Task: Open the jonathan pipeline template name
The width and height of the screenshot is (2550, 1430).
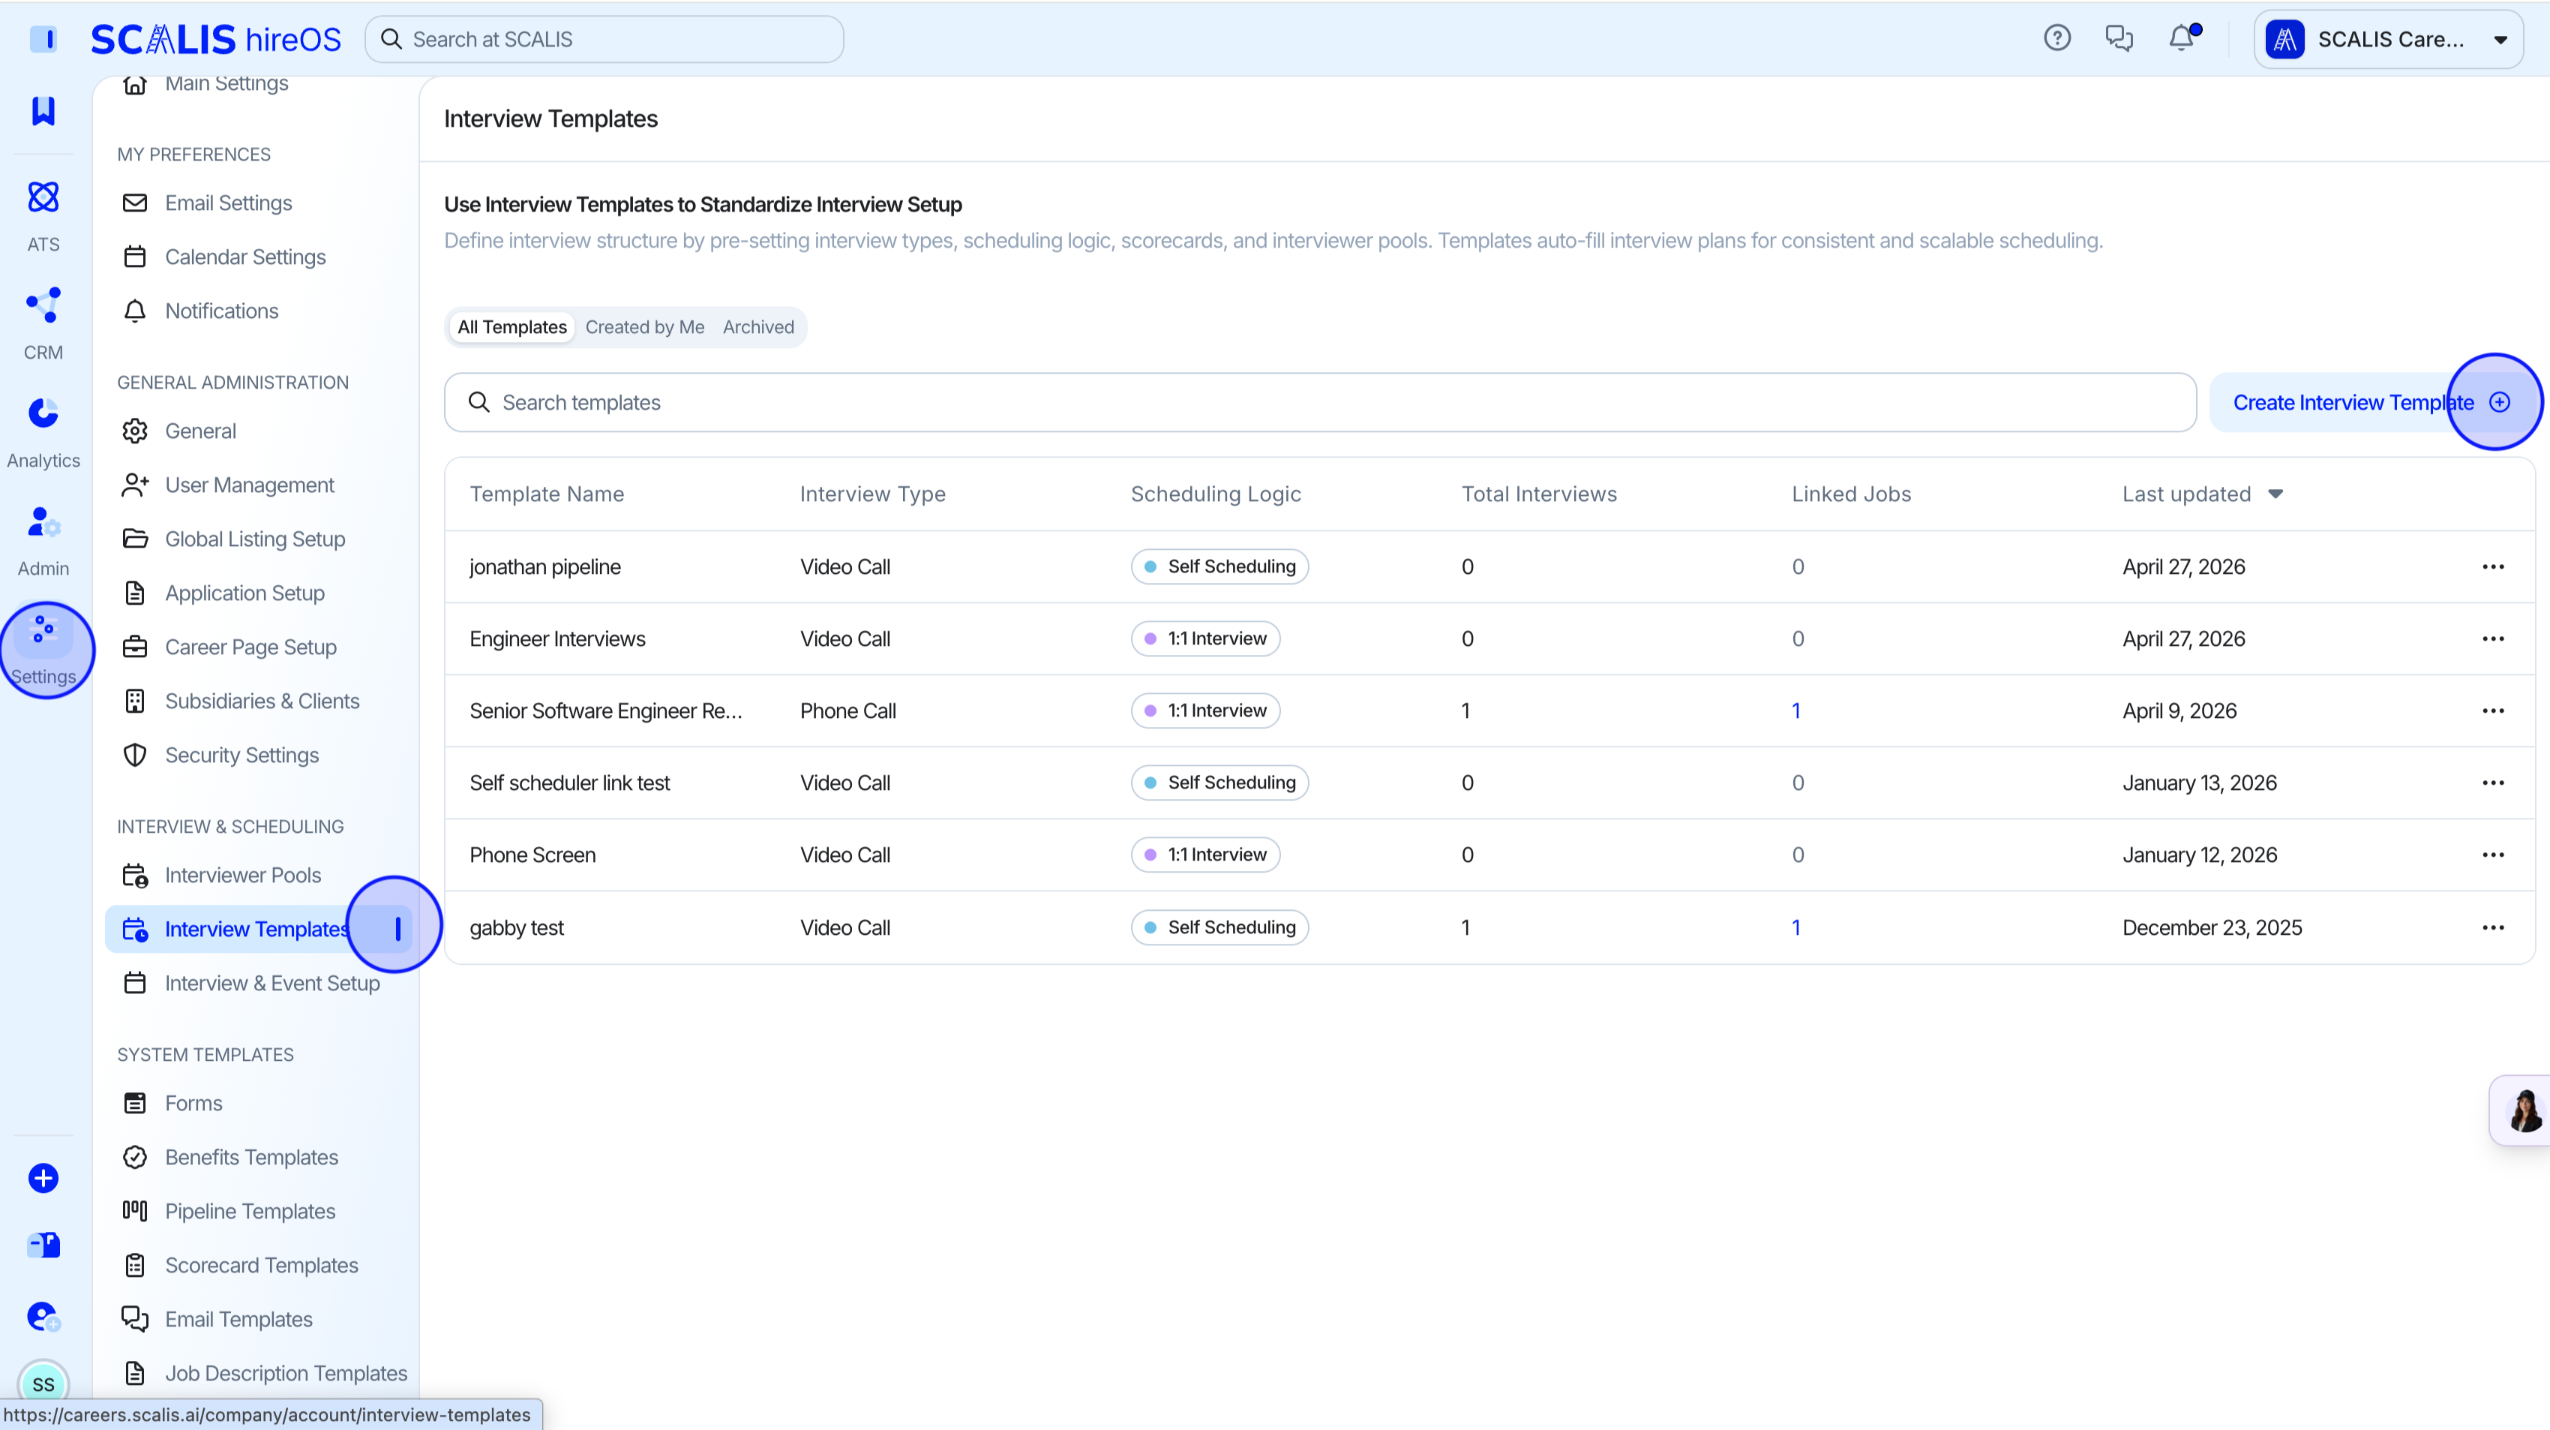Action: [545, 567]
